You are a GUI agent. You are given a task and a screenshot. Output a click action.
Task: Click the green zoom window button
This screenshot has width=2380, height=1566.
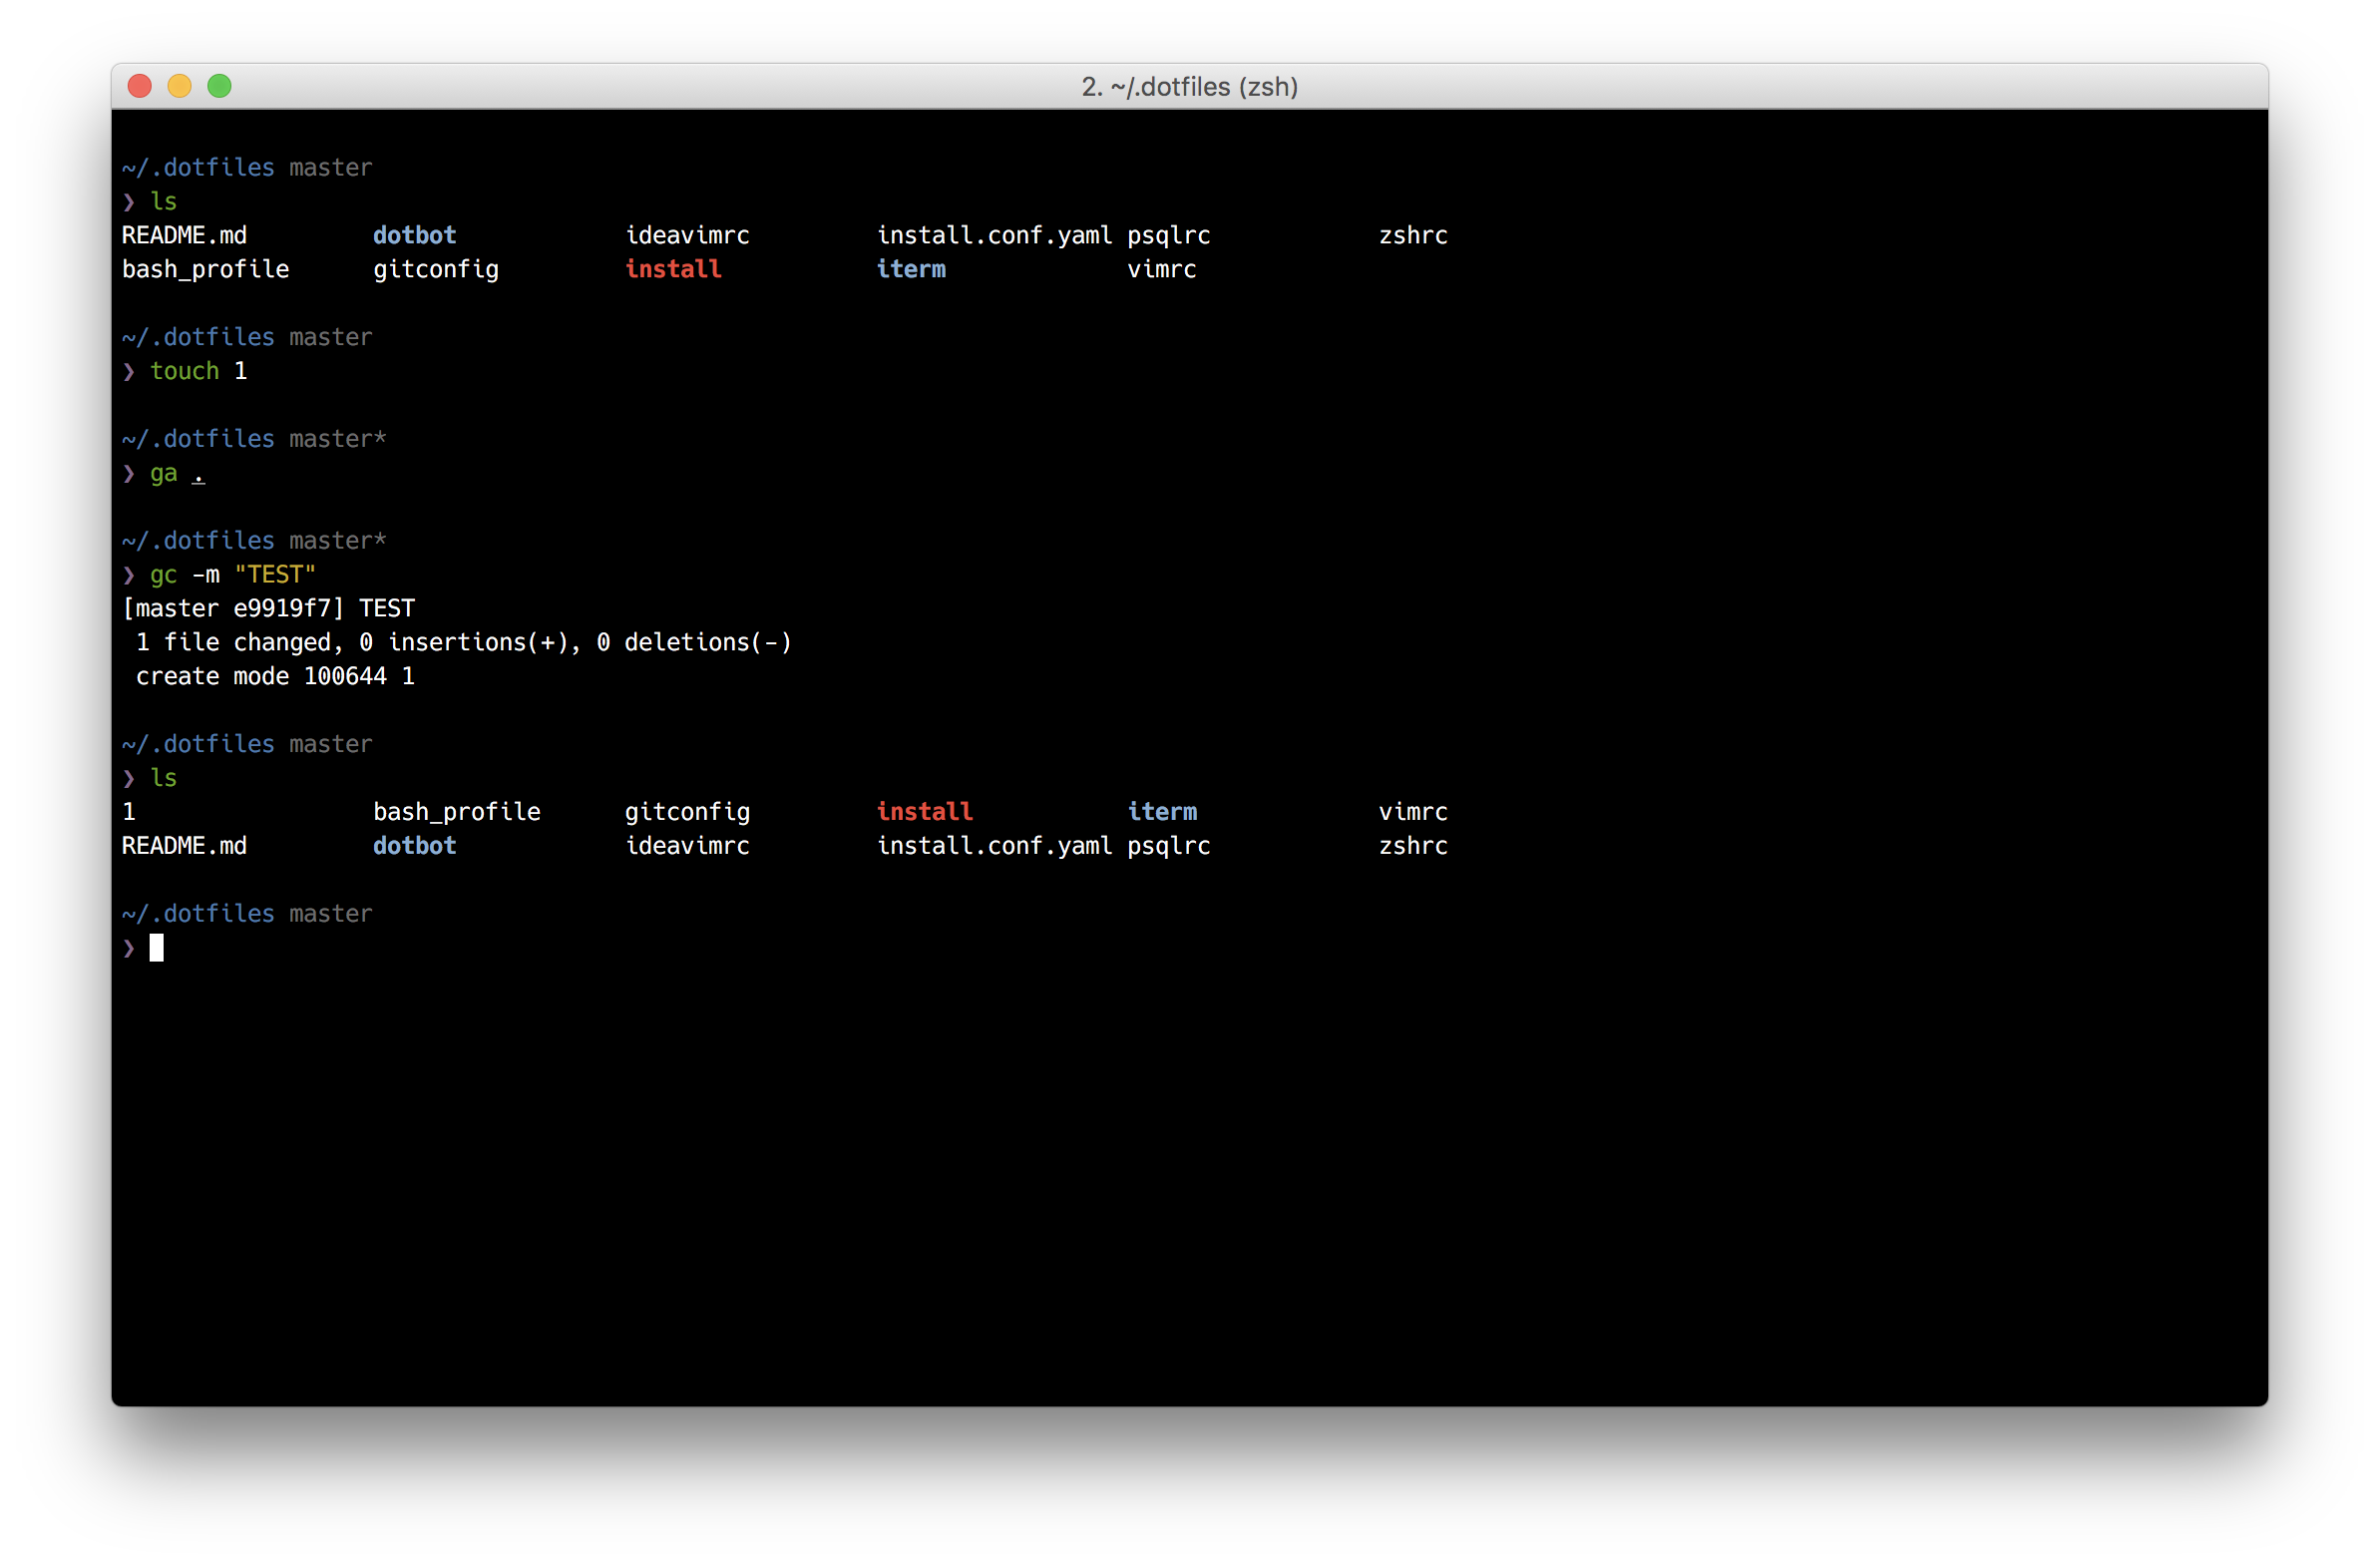coord(220,86)
